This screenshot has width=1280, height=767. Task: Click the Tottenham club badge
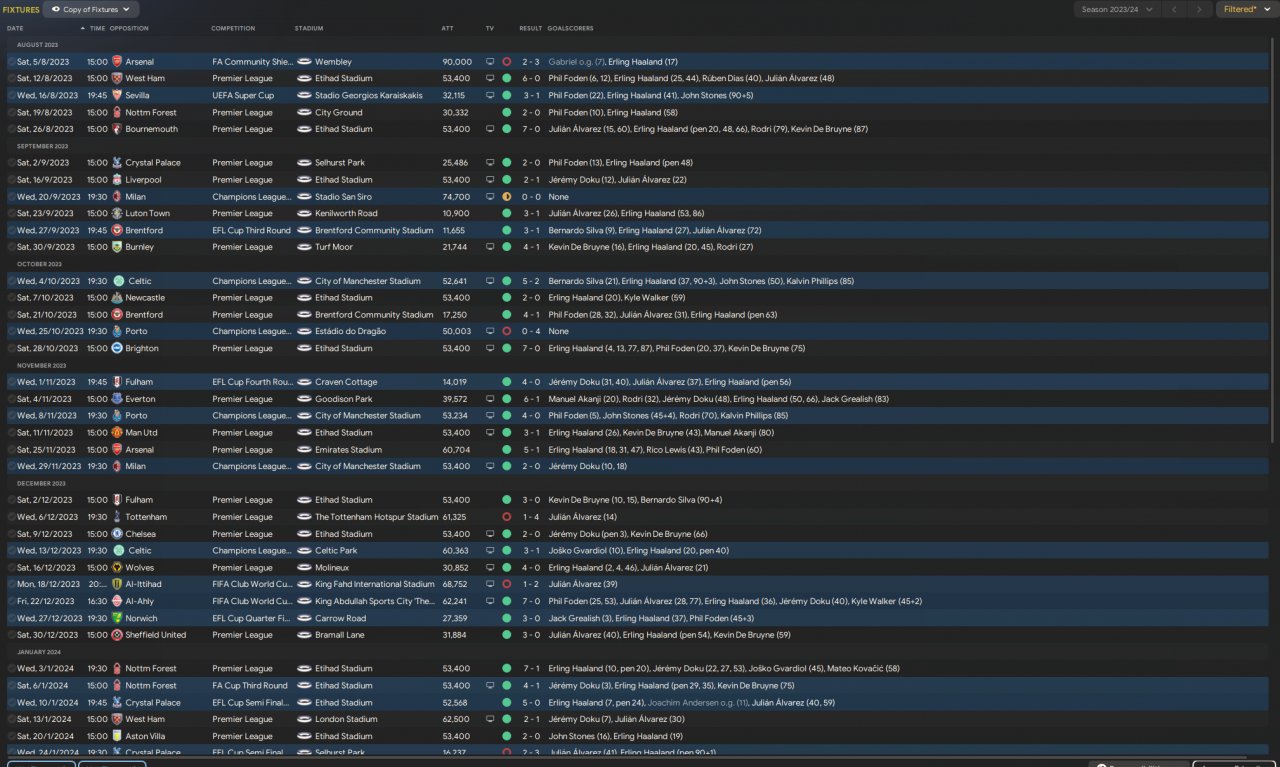point(117,517)
